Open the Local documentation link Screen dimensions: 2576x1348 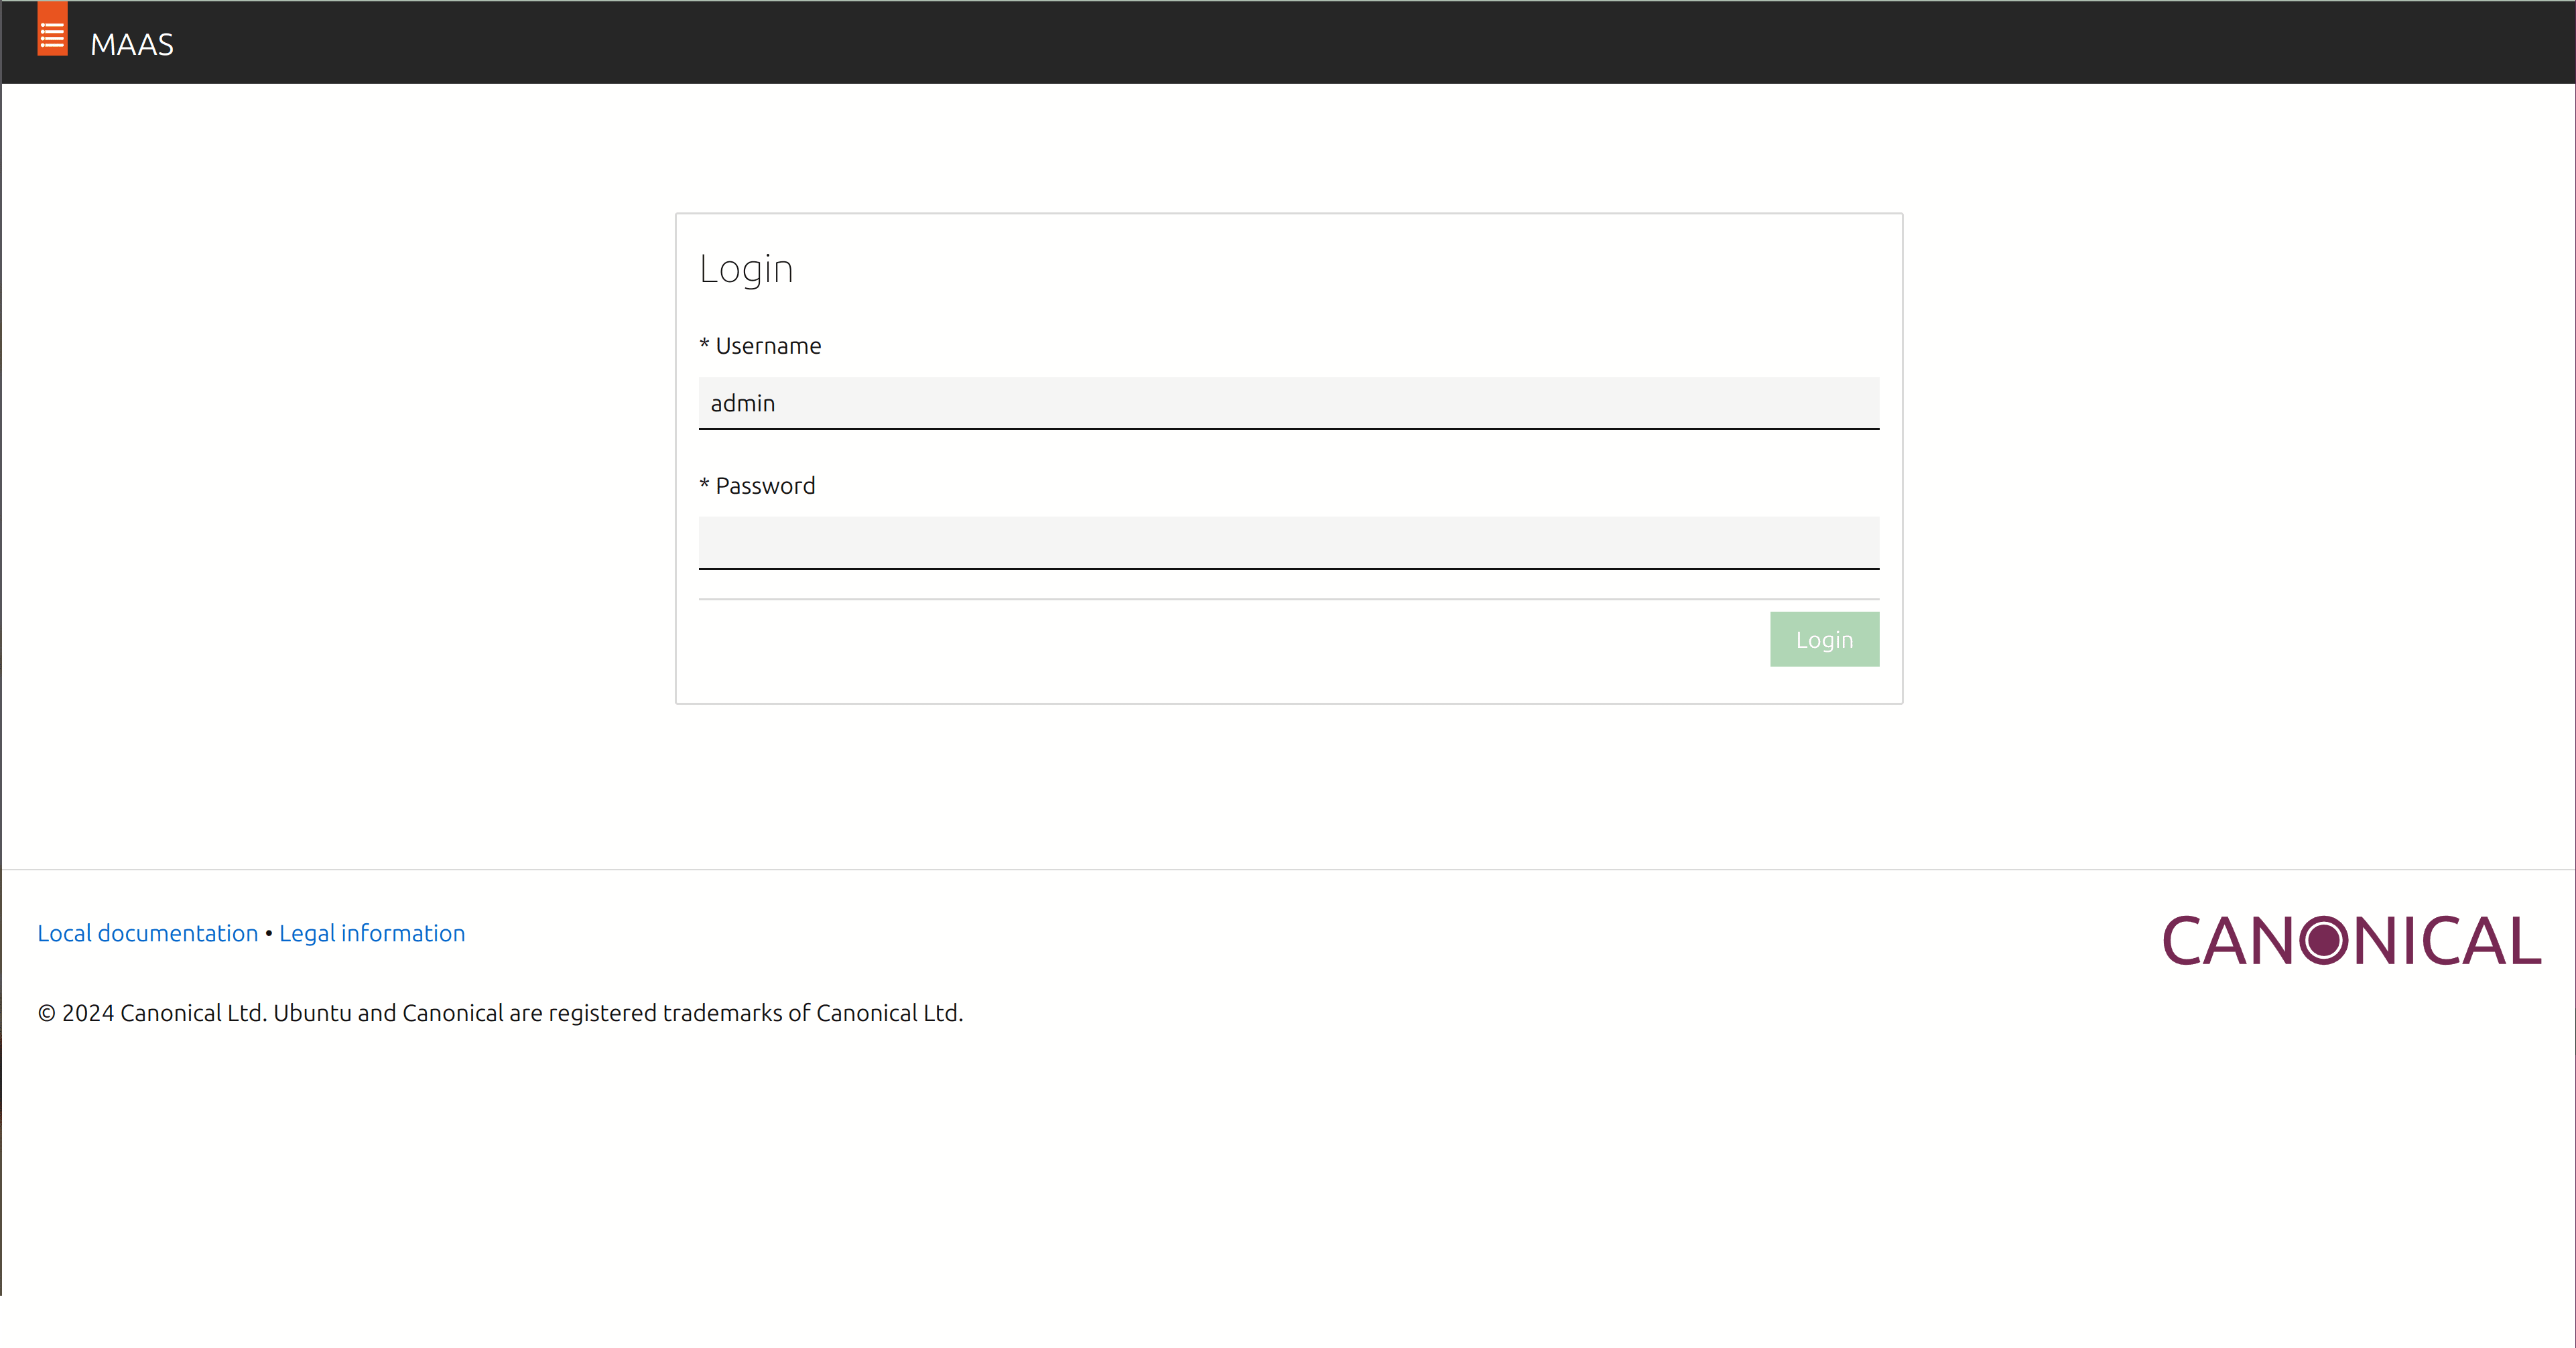point(148,933)
